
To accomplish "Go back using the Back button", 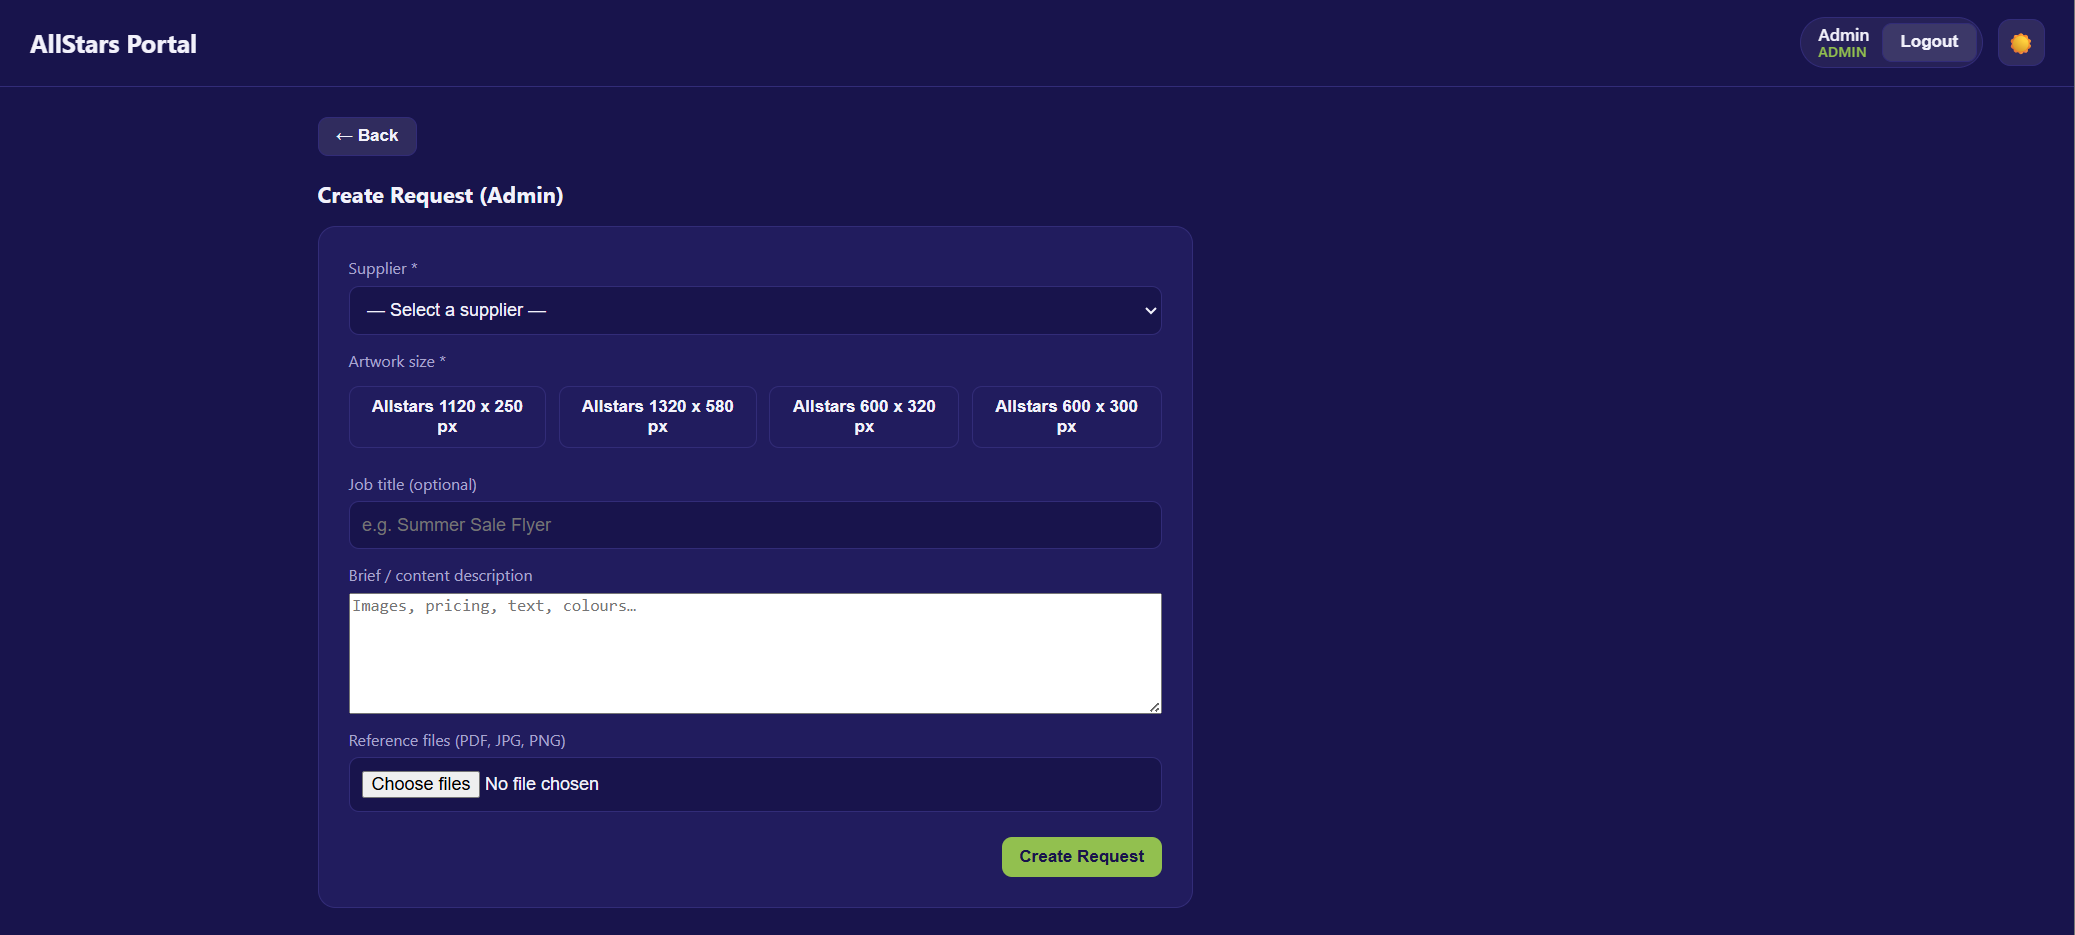I will (367, 136).
